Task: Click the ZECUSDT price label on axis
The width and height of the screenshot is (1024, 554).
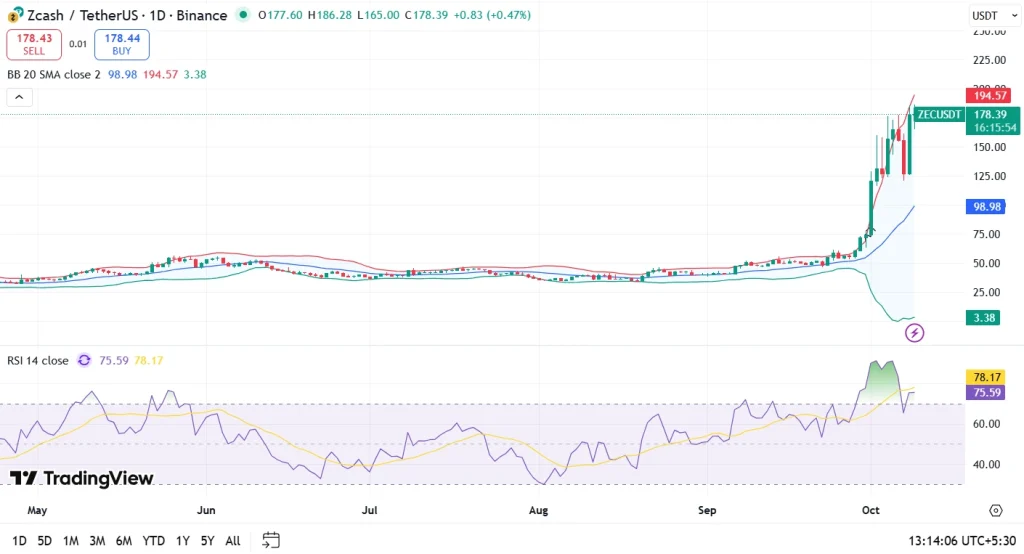Action: pos(939,115)
